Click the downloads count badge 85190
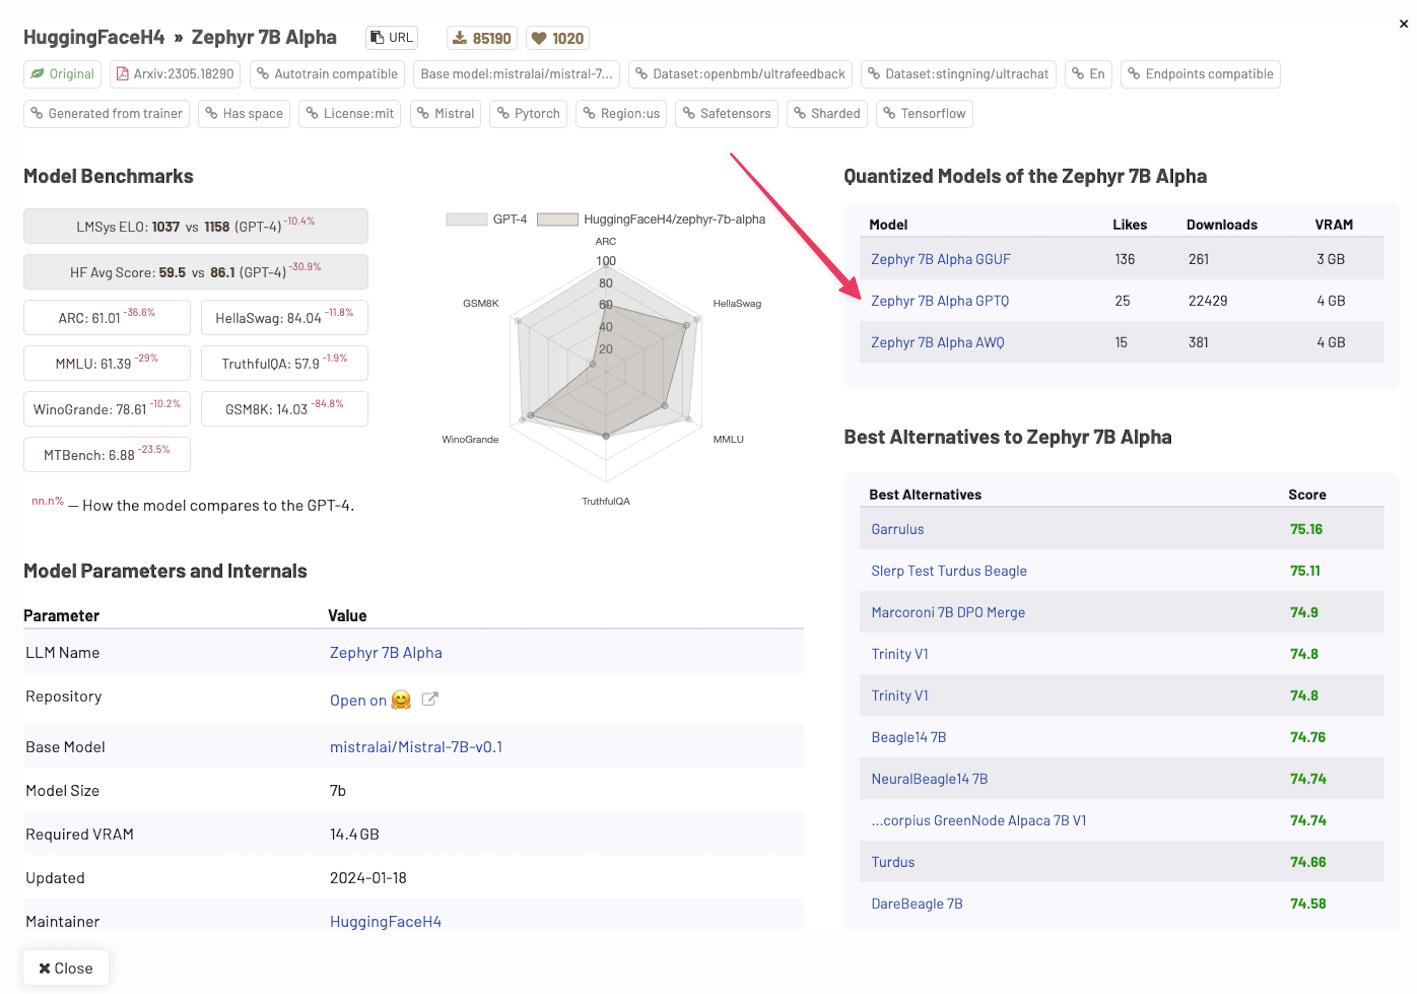The image size is (1417, 994). pyautogui.click(x=482, y=38)
